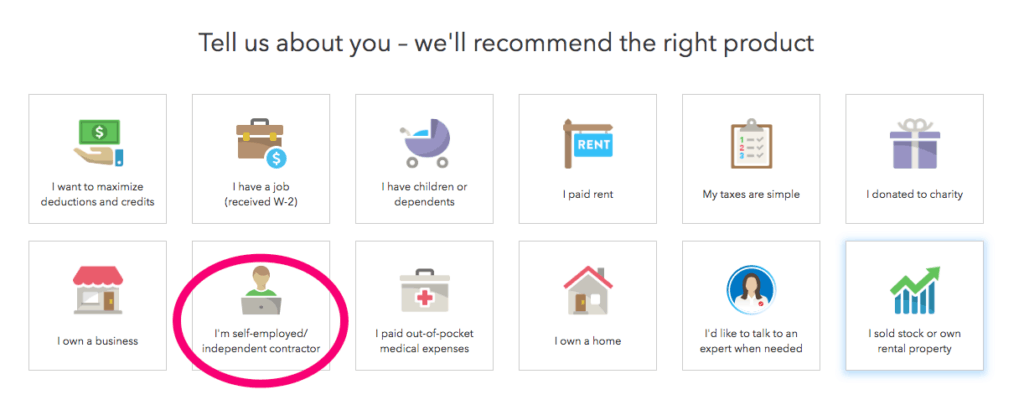Click the purple baby stroller icon
This screenshot has width=1024, height=400.
coord(424,142)
